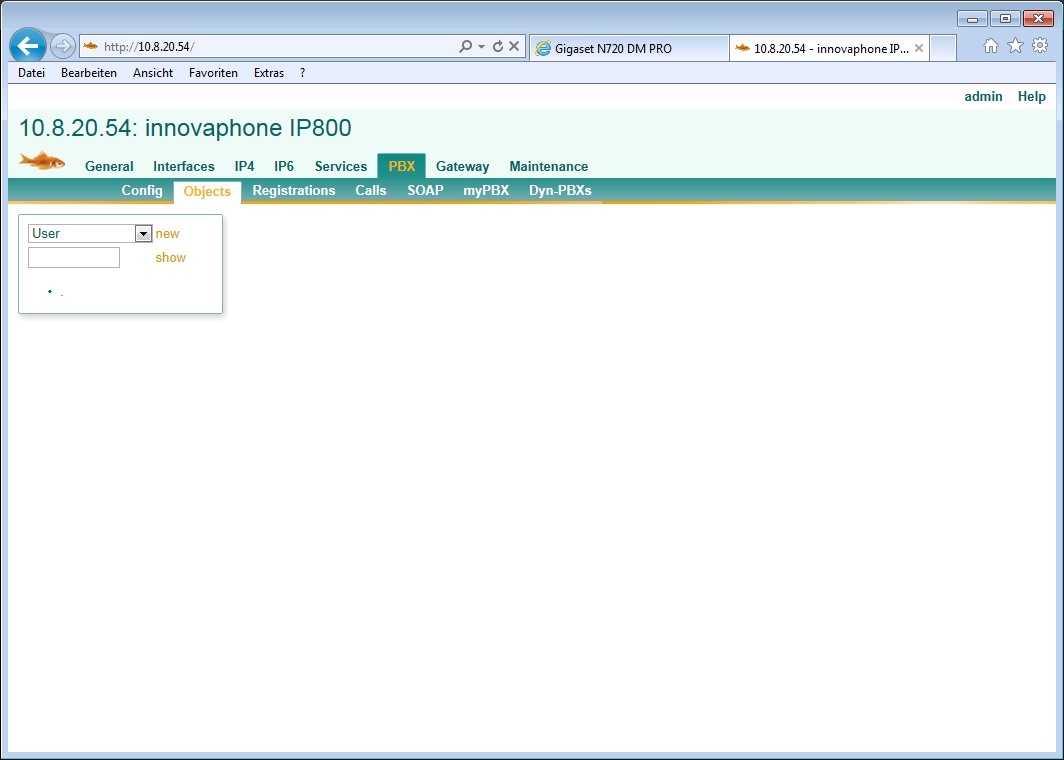Go to the General tab

pos(109,166)
